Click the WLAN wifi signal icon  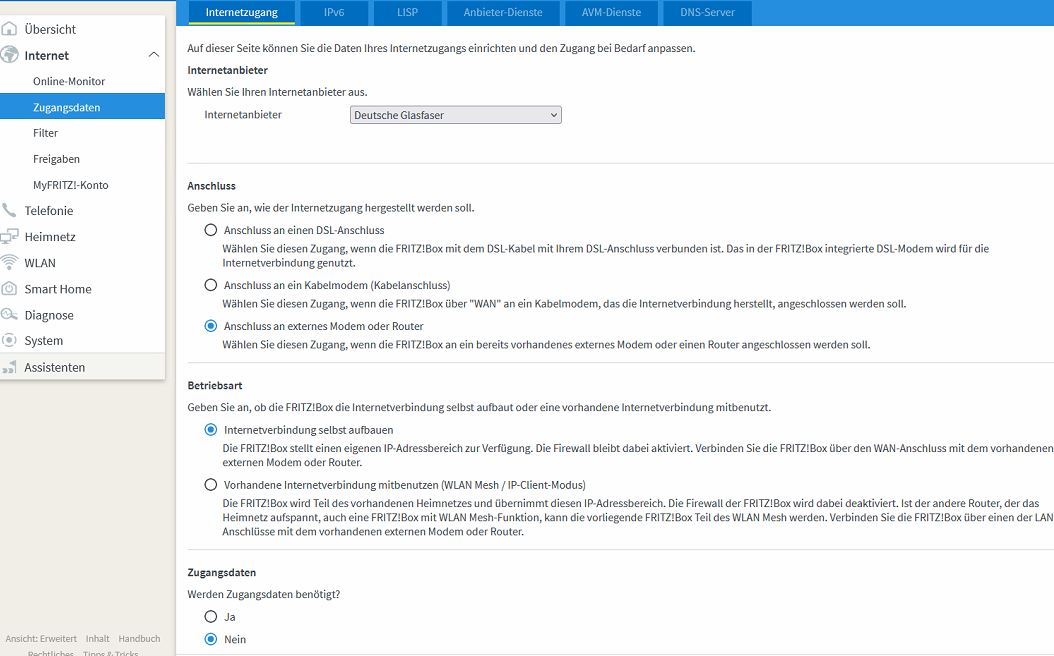coord(9,263)
